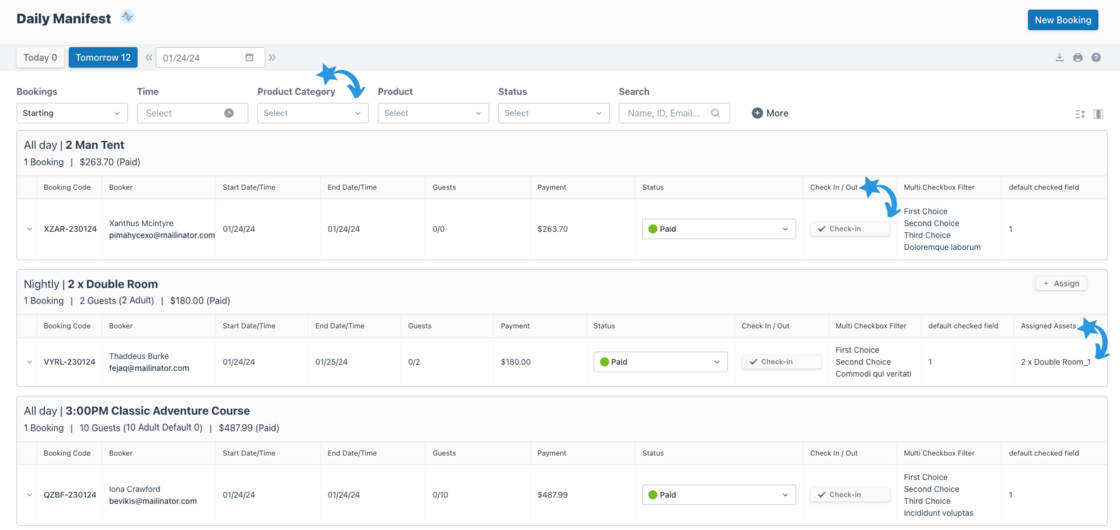The width and height of the screenshot is (1120, 530).
Task: Toggle the row sorting list icon
Action: tap(1080, 114)
